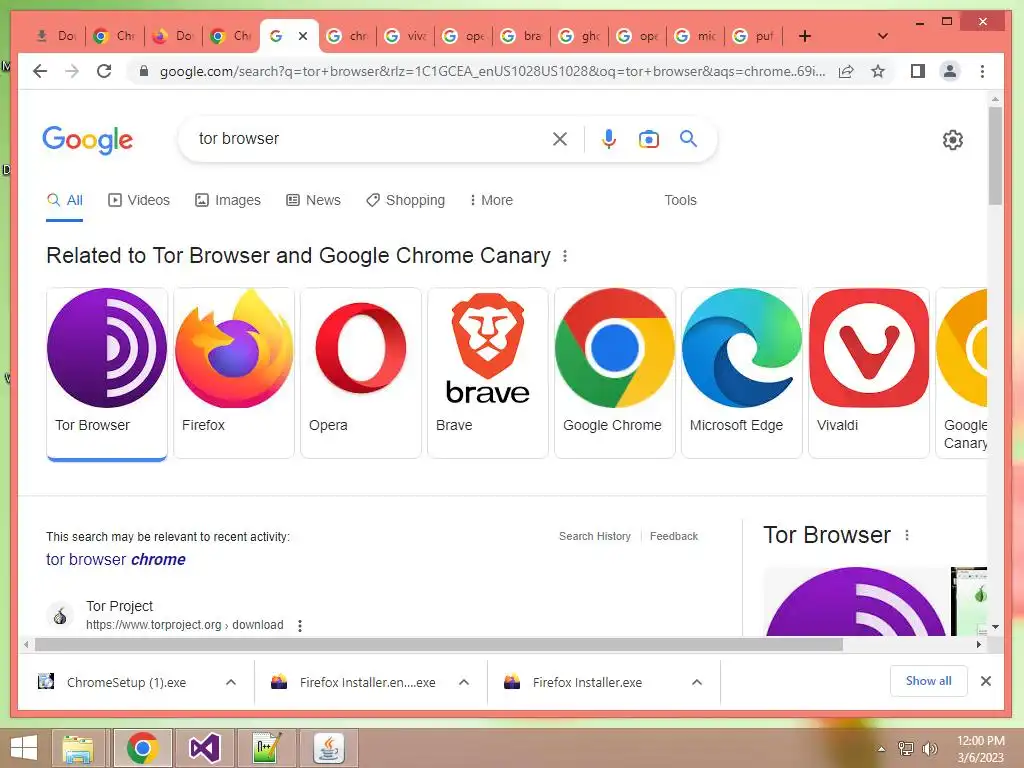Close the active Google tab

click(x=303, y=36)
